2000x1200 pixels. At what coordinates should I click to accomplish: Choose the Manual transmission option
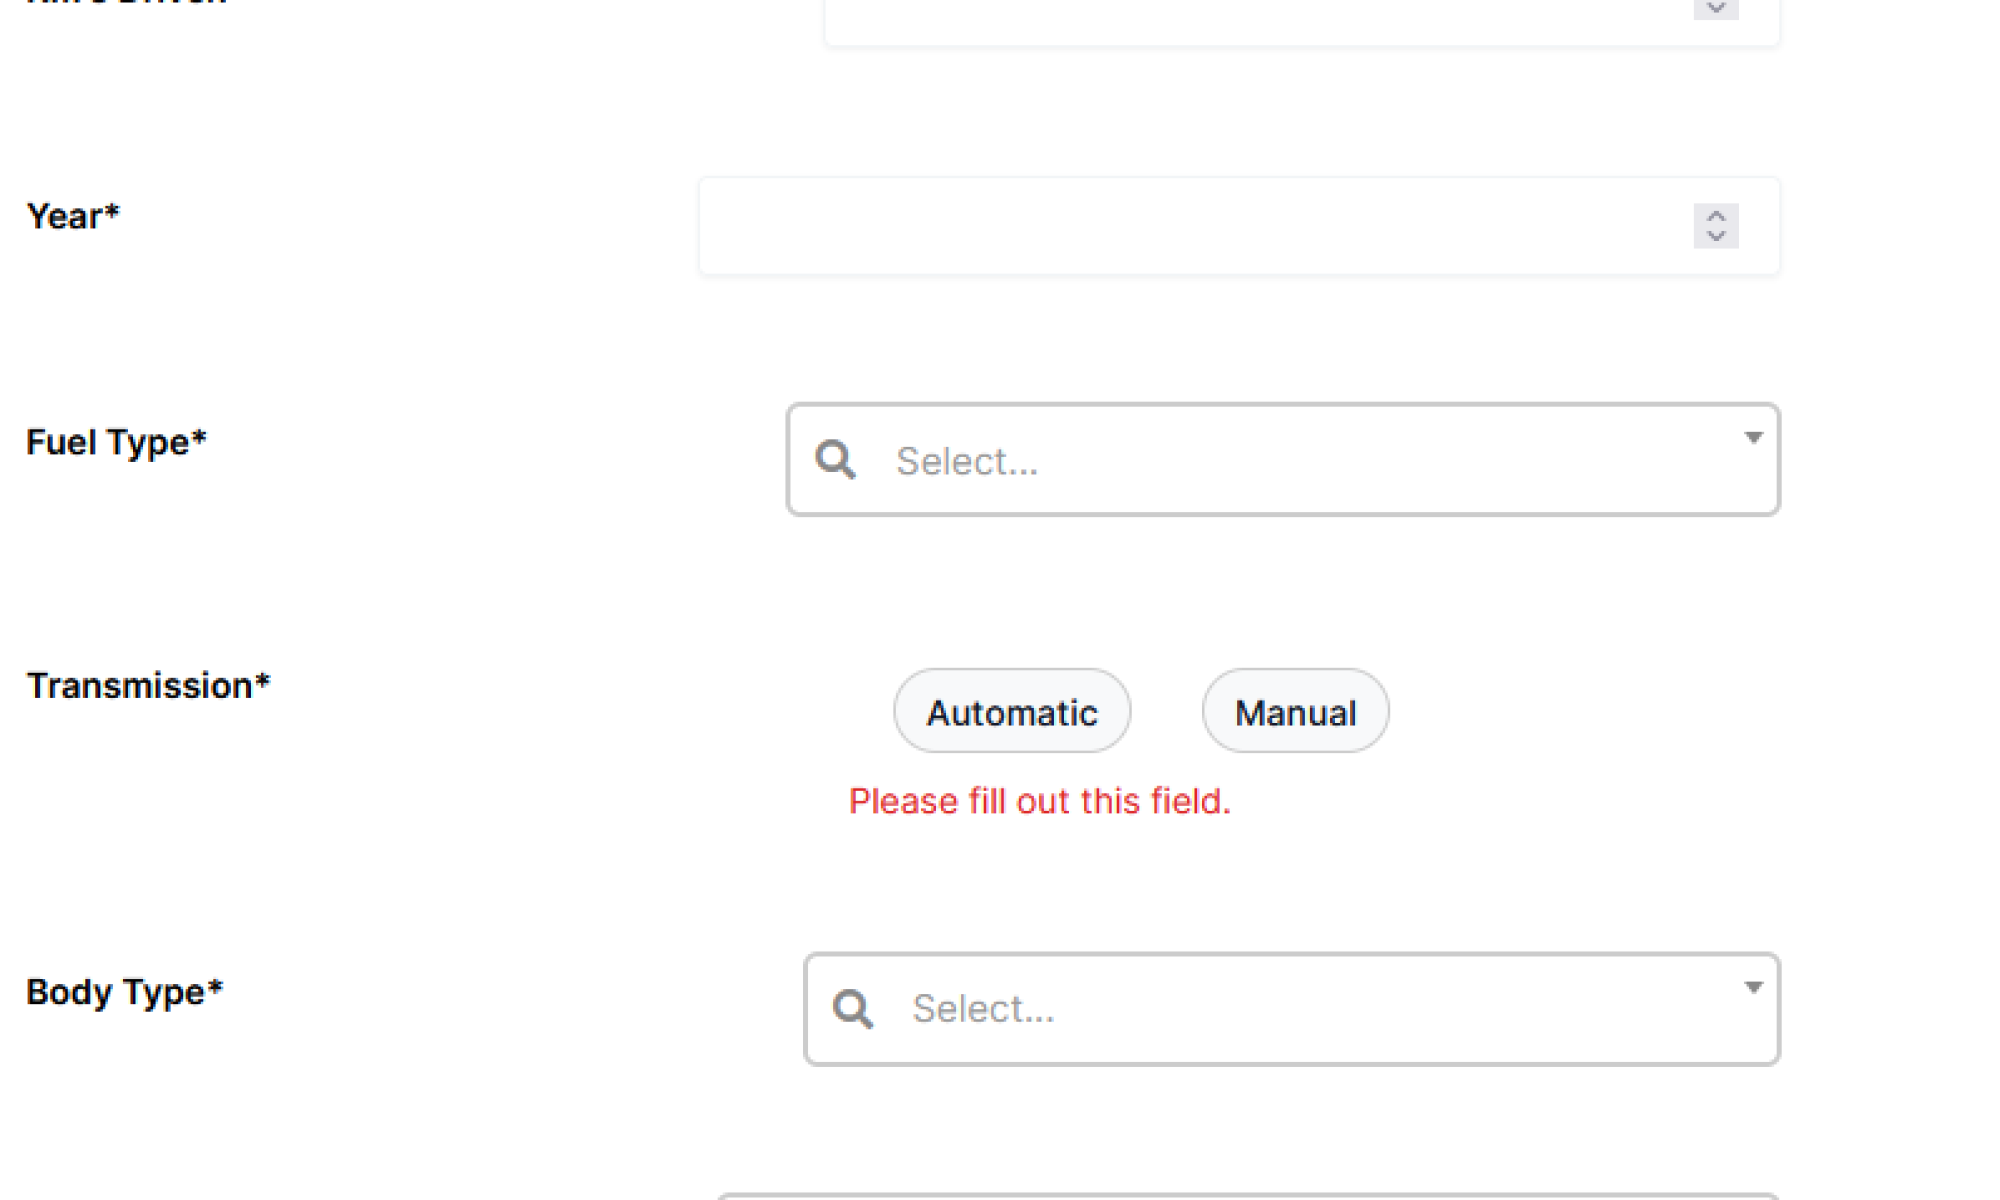(1295, 712)
